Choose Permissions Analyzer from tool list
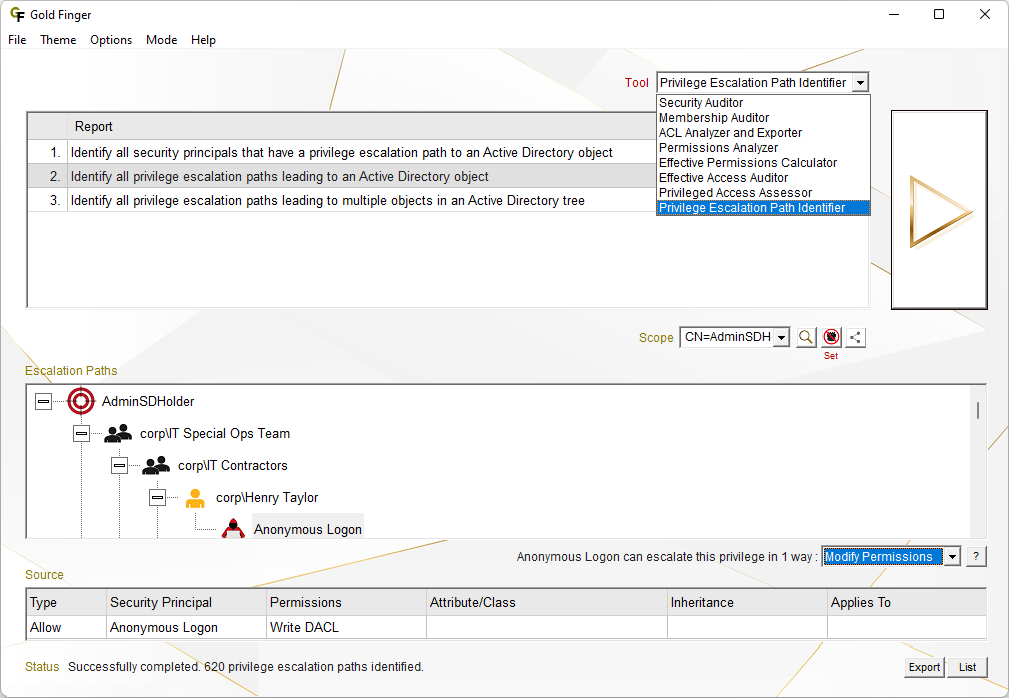 click(x=763, y=147)
